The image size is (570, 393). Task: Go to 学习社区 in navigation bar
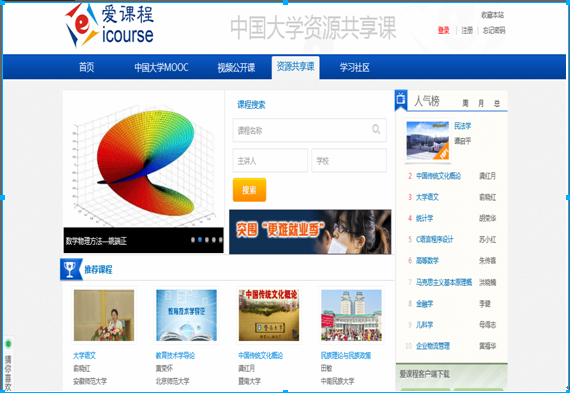coord(354,67)
